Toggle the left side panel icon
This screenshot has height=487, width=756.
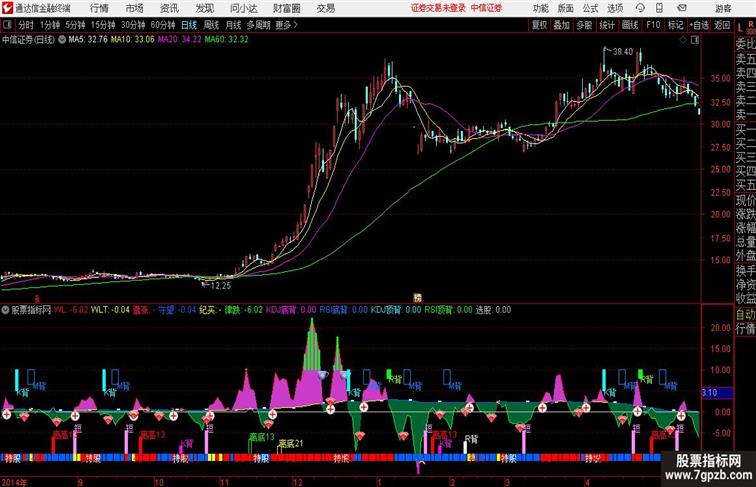tap(7, 24)
